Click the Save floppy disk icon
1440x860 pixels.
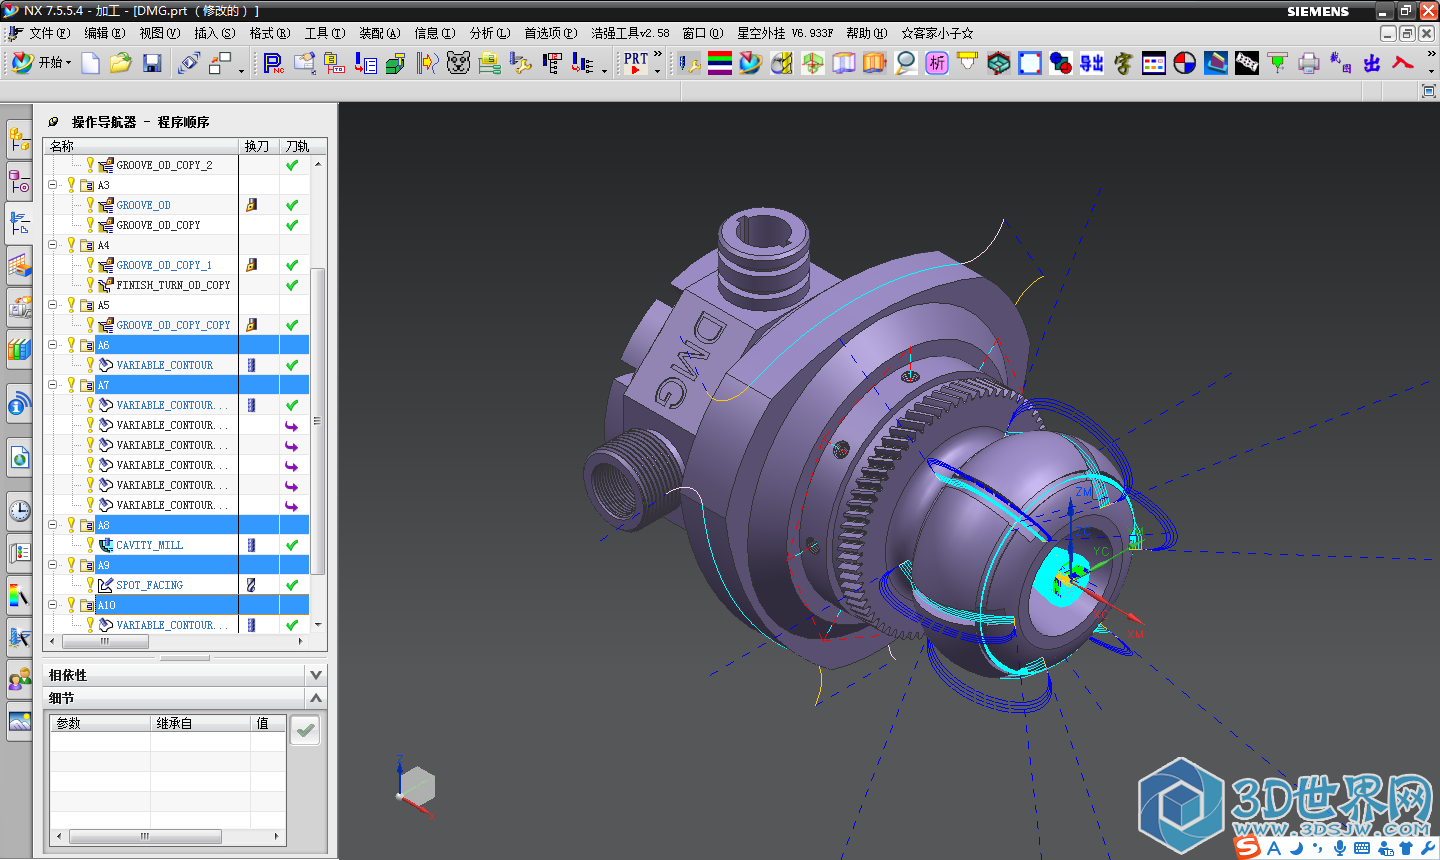tap(152, 63)
